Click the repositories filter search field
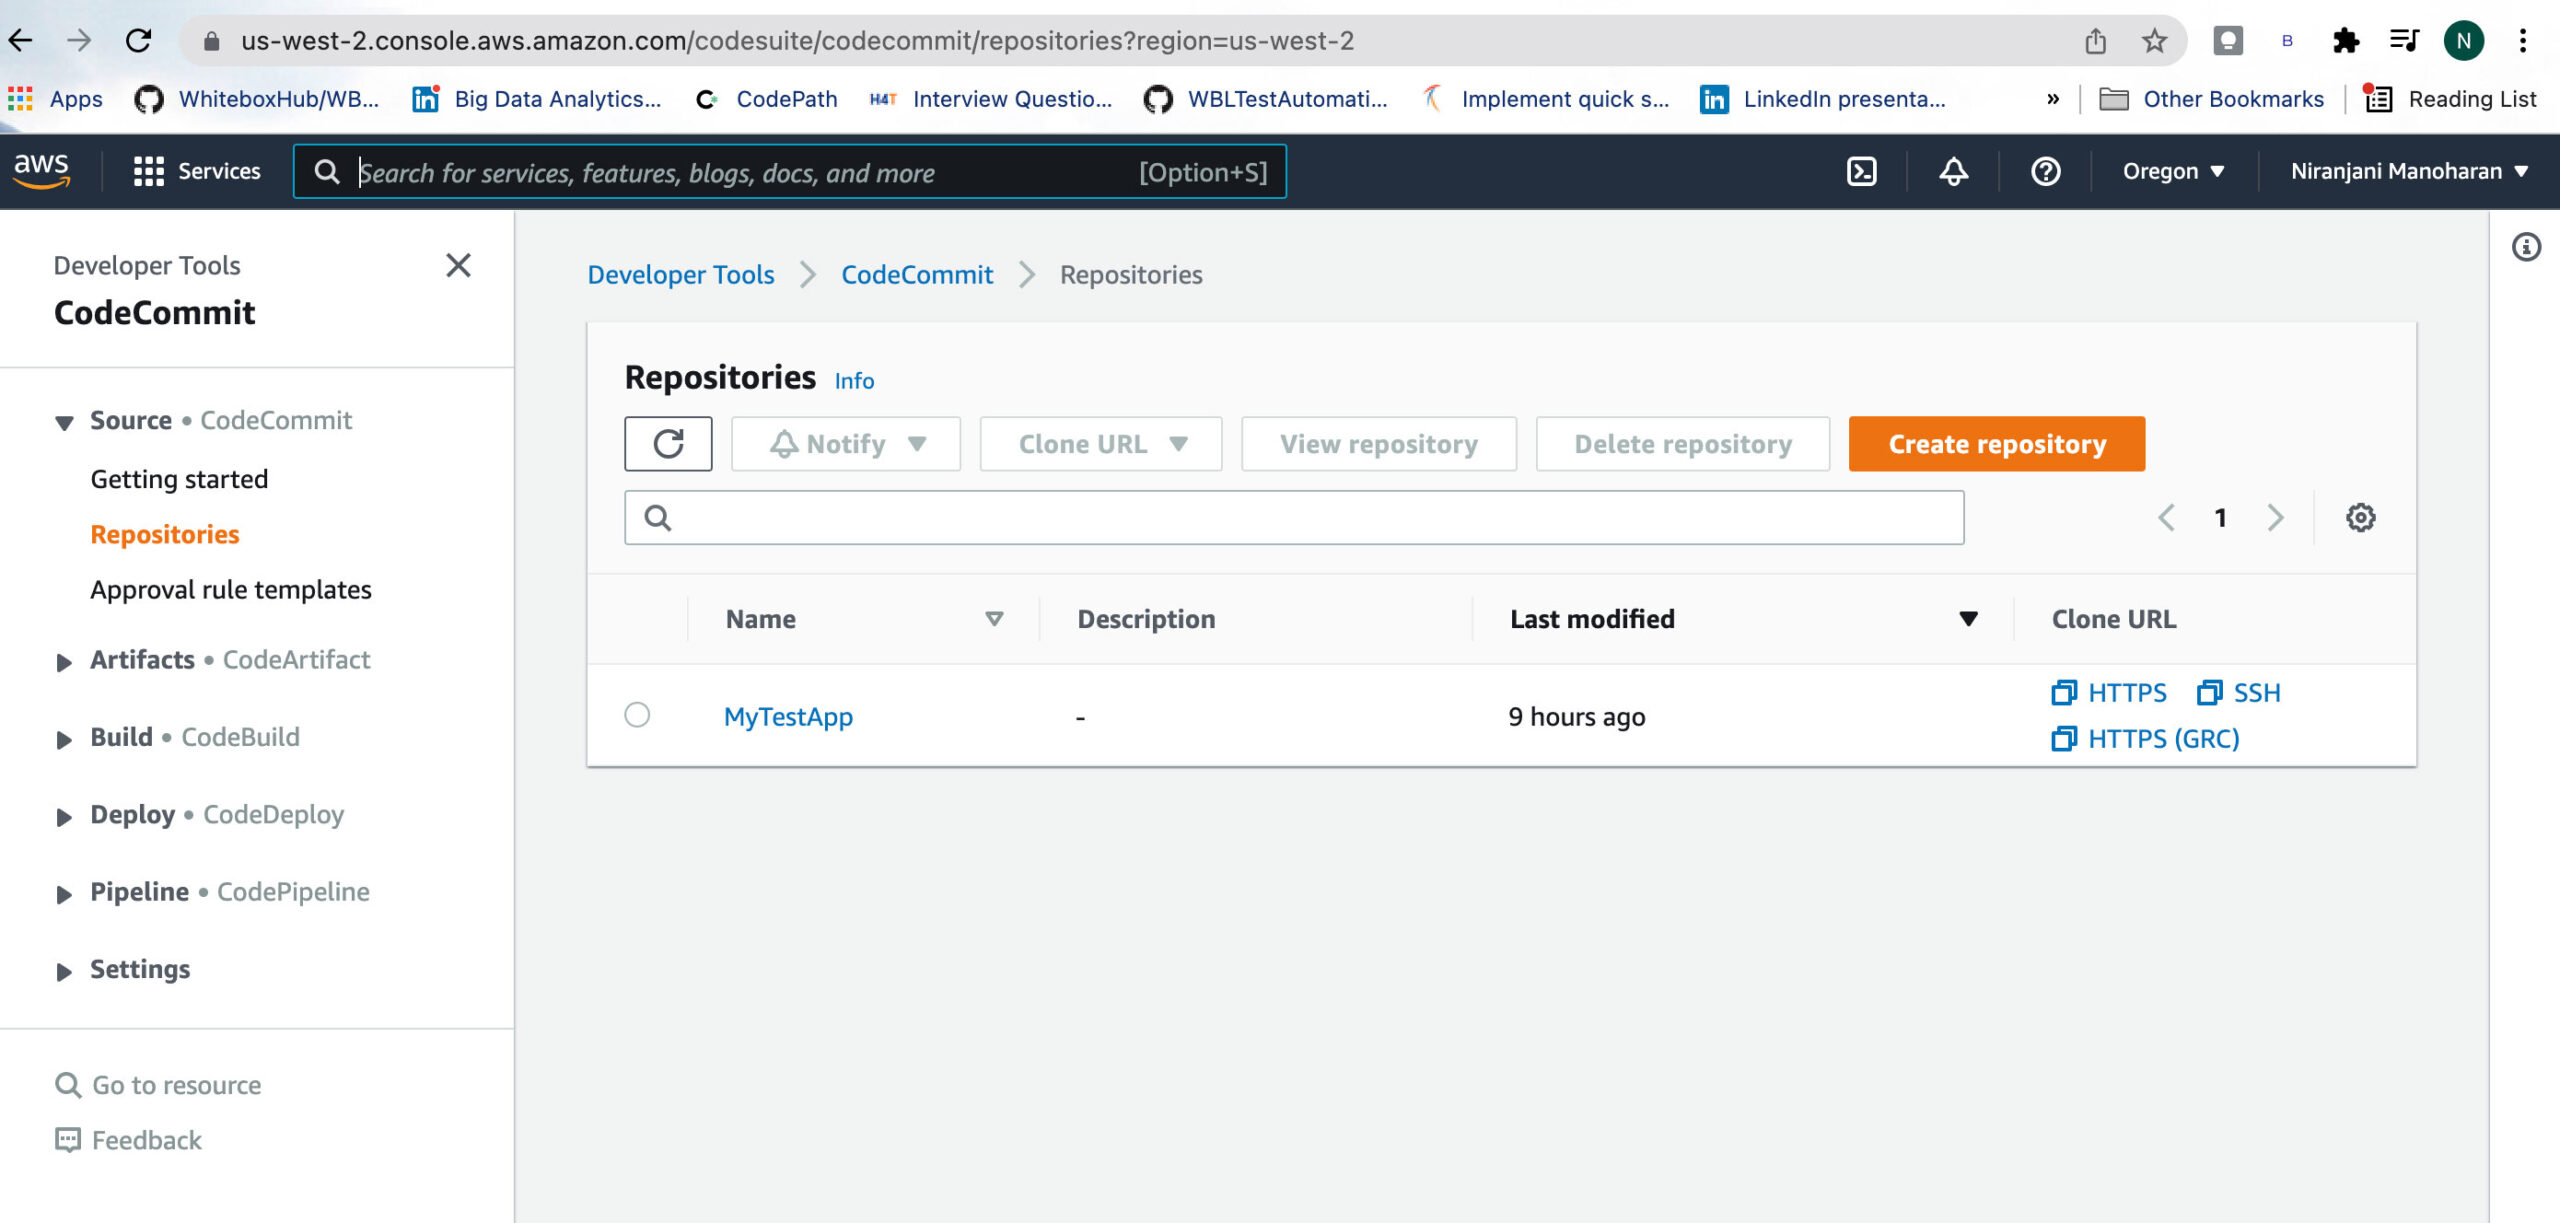Screen dimensions: 2560x1223 1300,517
